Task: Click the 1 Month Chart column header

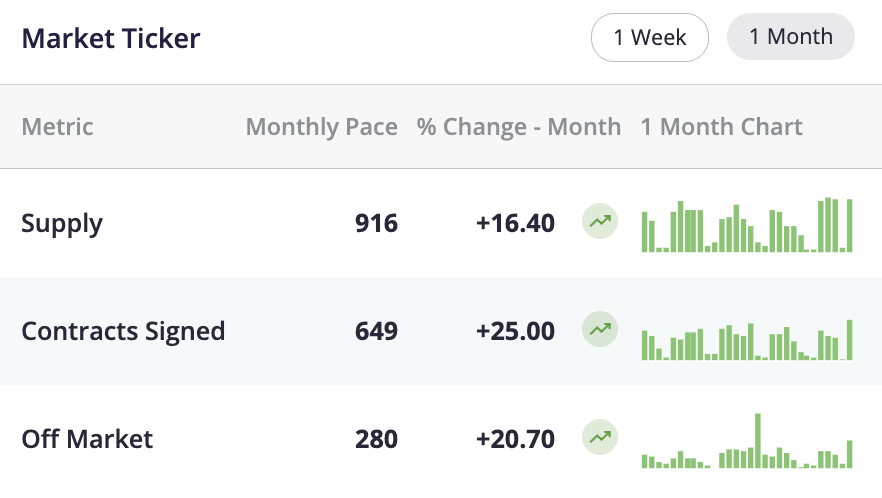Action: (x=722, y=127)
